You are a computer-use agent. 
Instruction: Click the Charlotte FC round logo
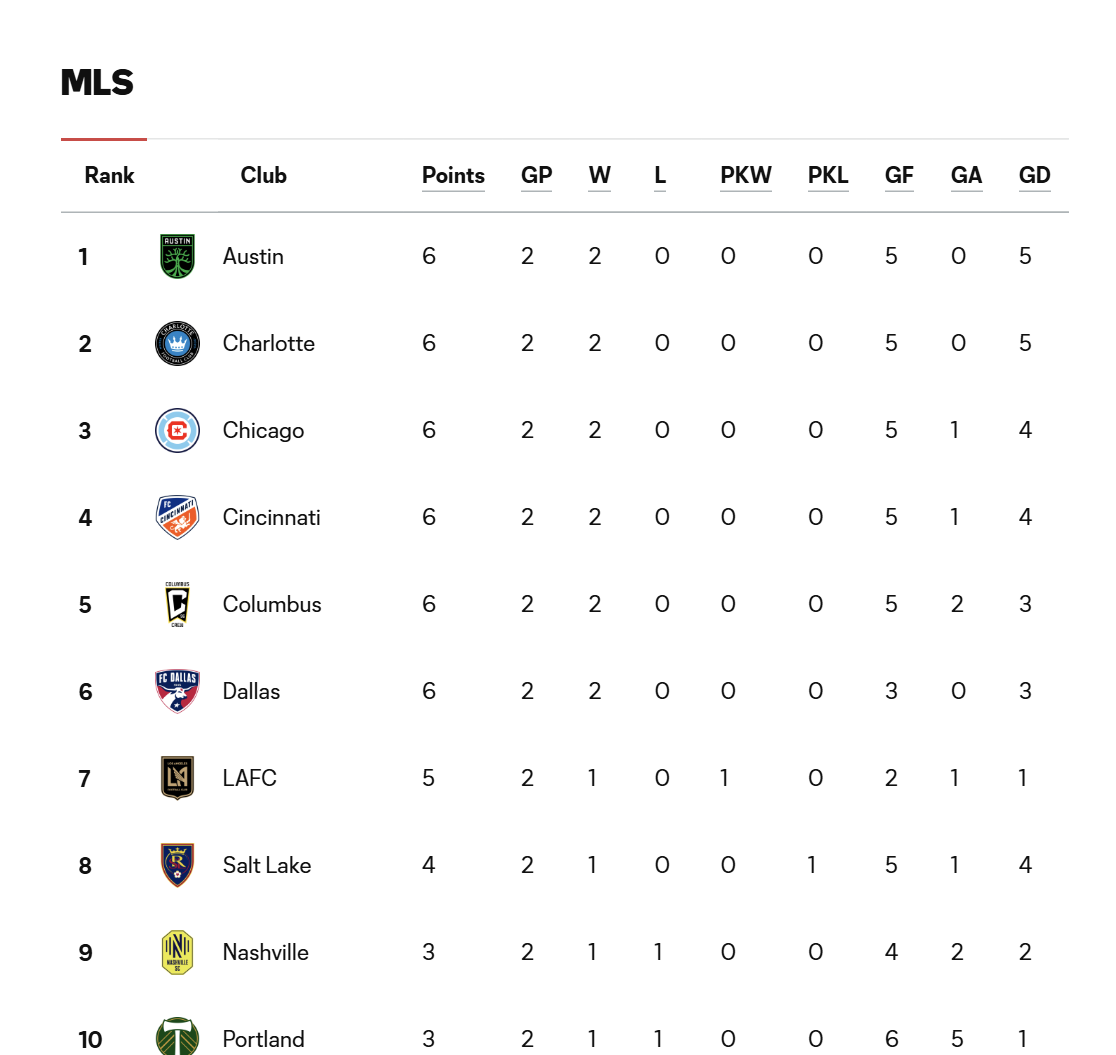coord(177,343)
